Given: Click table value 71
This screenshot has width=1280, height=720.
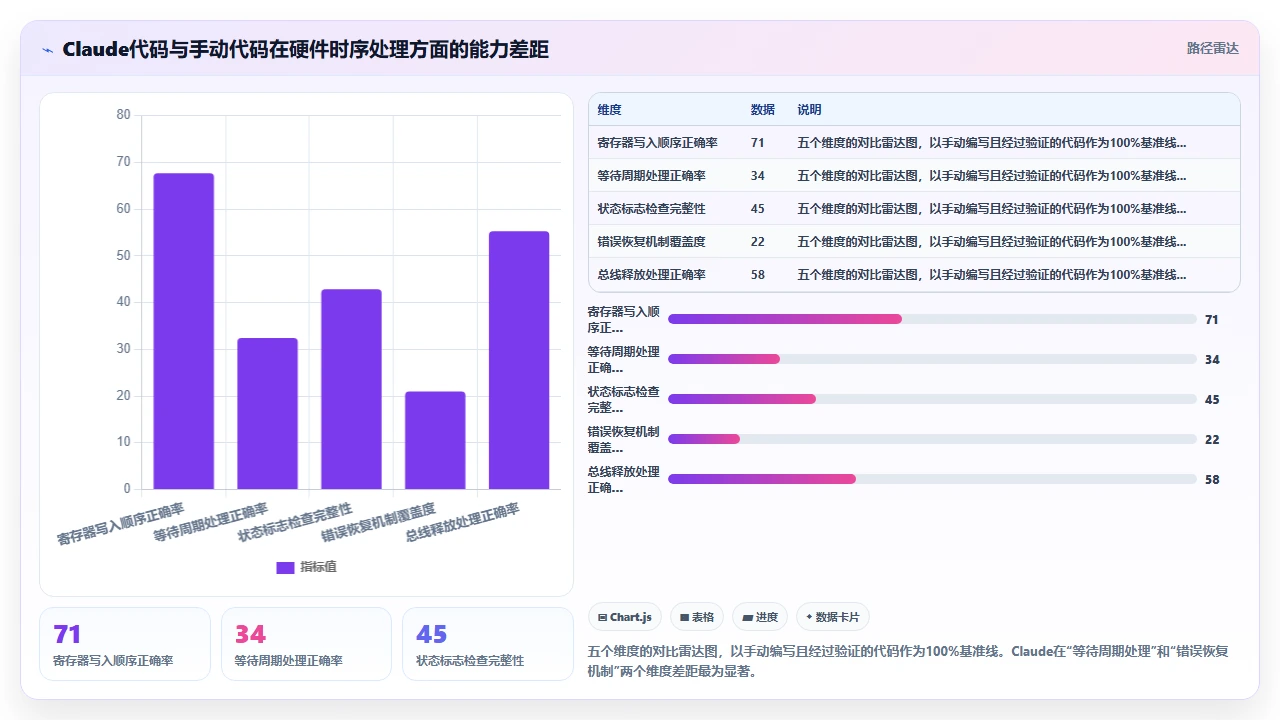Looking at the screenshot, I should click(x=757, y=143).
